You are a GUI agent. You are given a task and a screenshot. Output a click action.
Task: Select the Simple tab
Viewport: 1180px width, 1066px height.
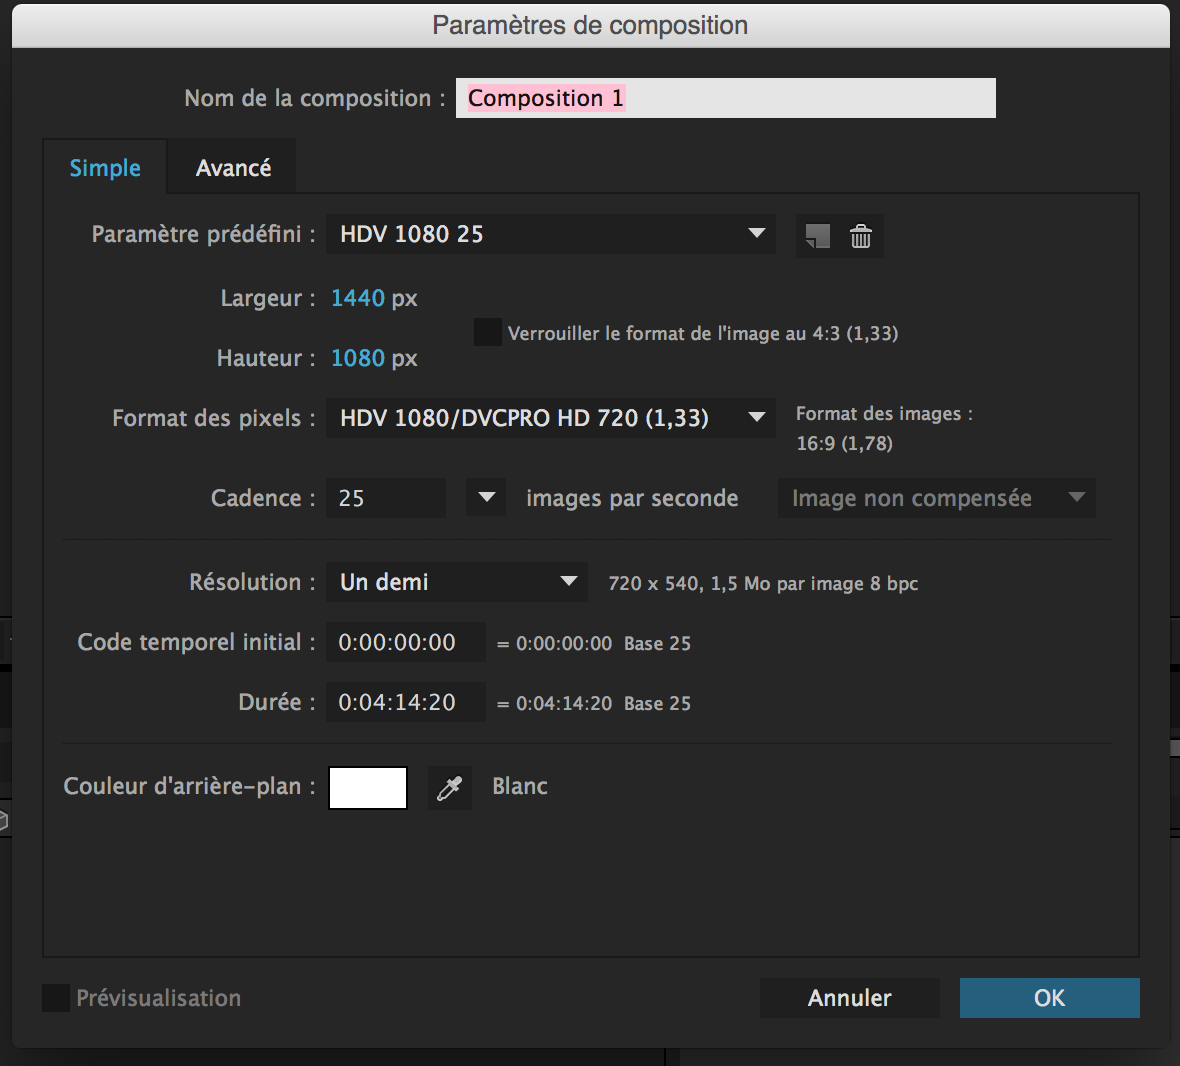[x=105, y=168]
